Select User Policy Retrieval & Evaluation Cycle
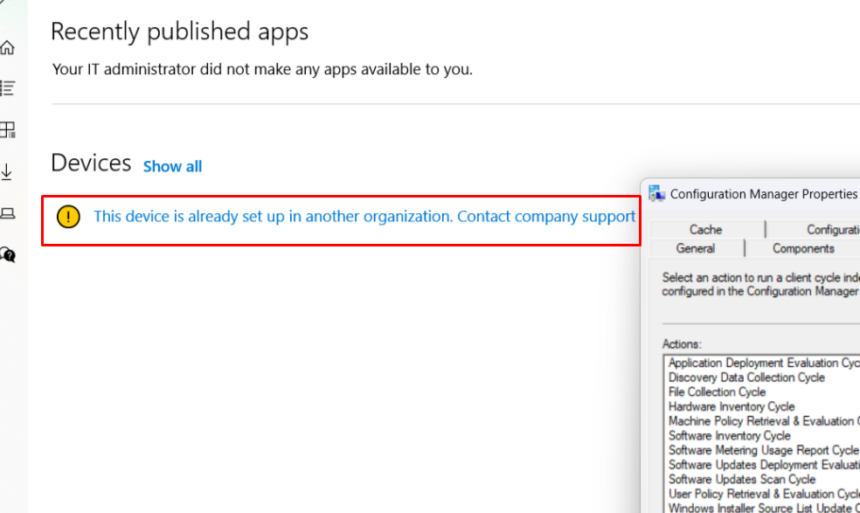Screen dimensions: 860x513 (x=762, y=494)
